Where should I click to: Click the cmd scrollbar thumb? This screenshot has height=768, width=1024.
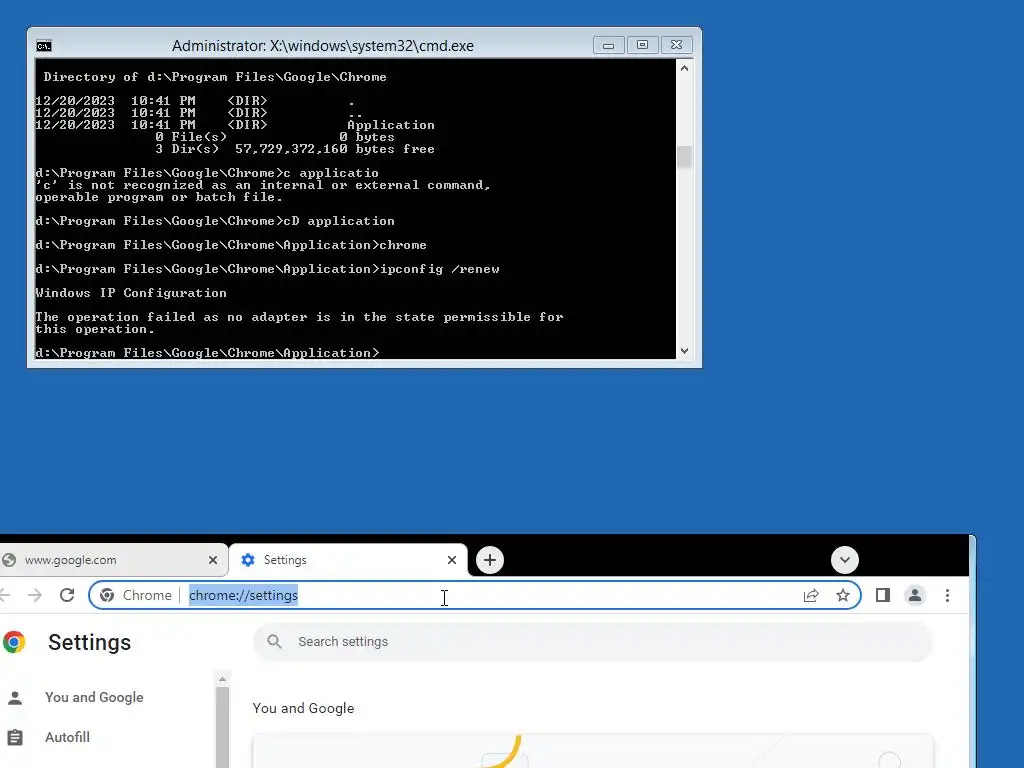click(x=684, y=157)
